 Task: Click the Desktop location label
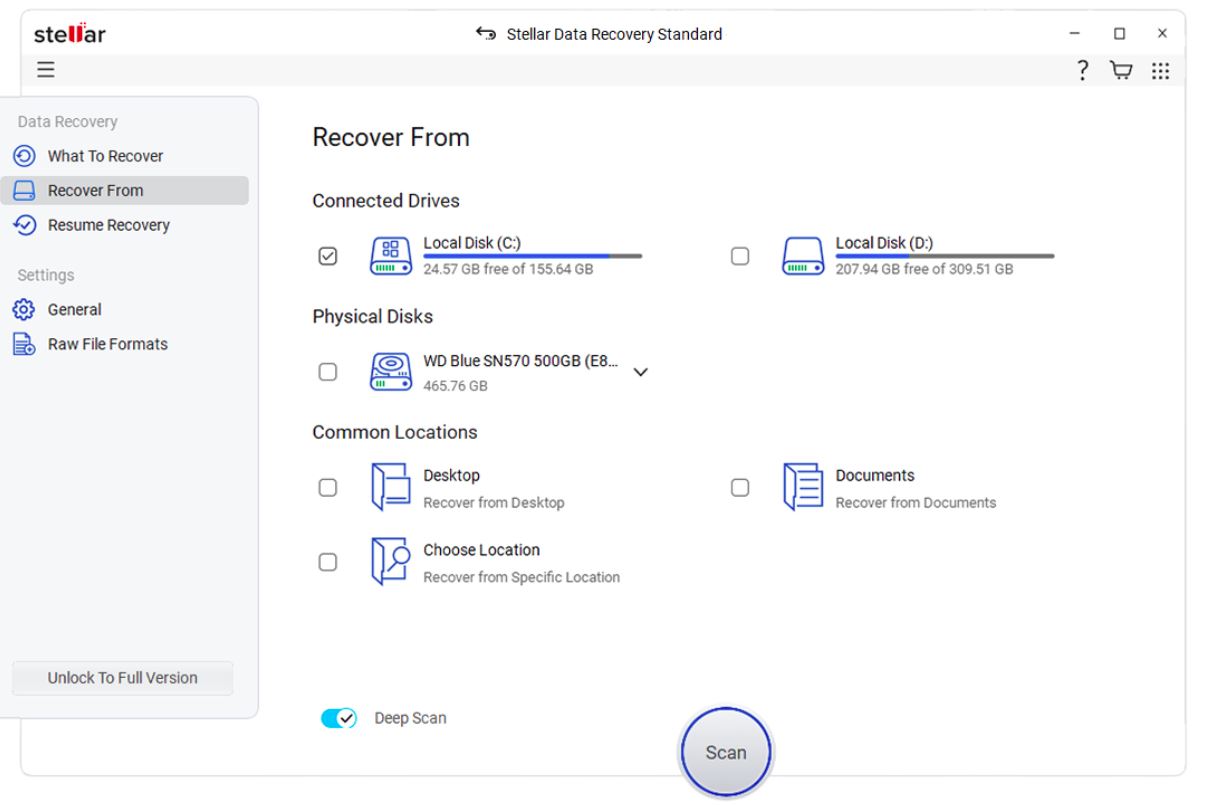(x=452, y=476)
